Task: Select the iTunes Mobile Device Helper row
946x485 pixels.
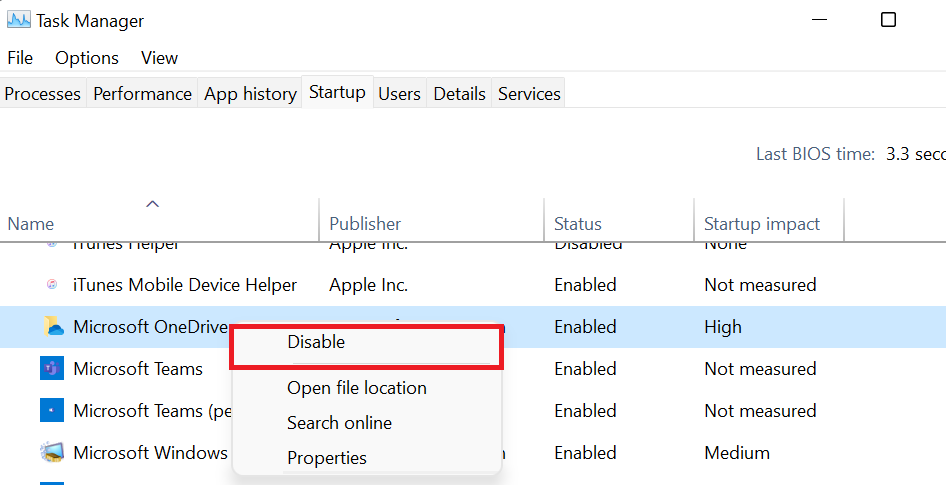Action: coord(473,284)
